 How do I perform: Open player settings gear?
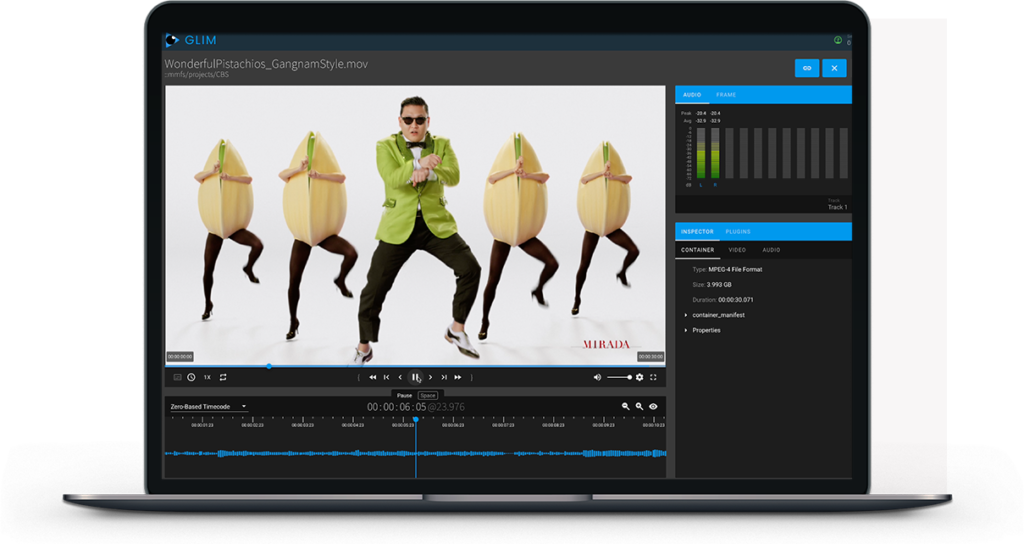pos(639,377)
